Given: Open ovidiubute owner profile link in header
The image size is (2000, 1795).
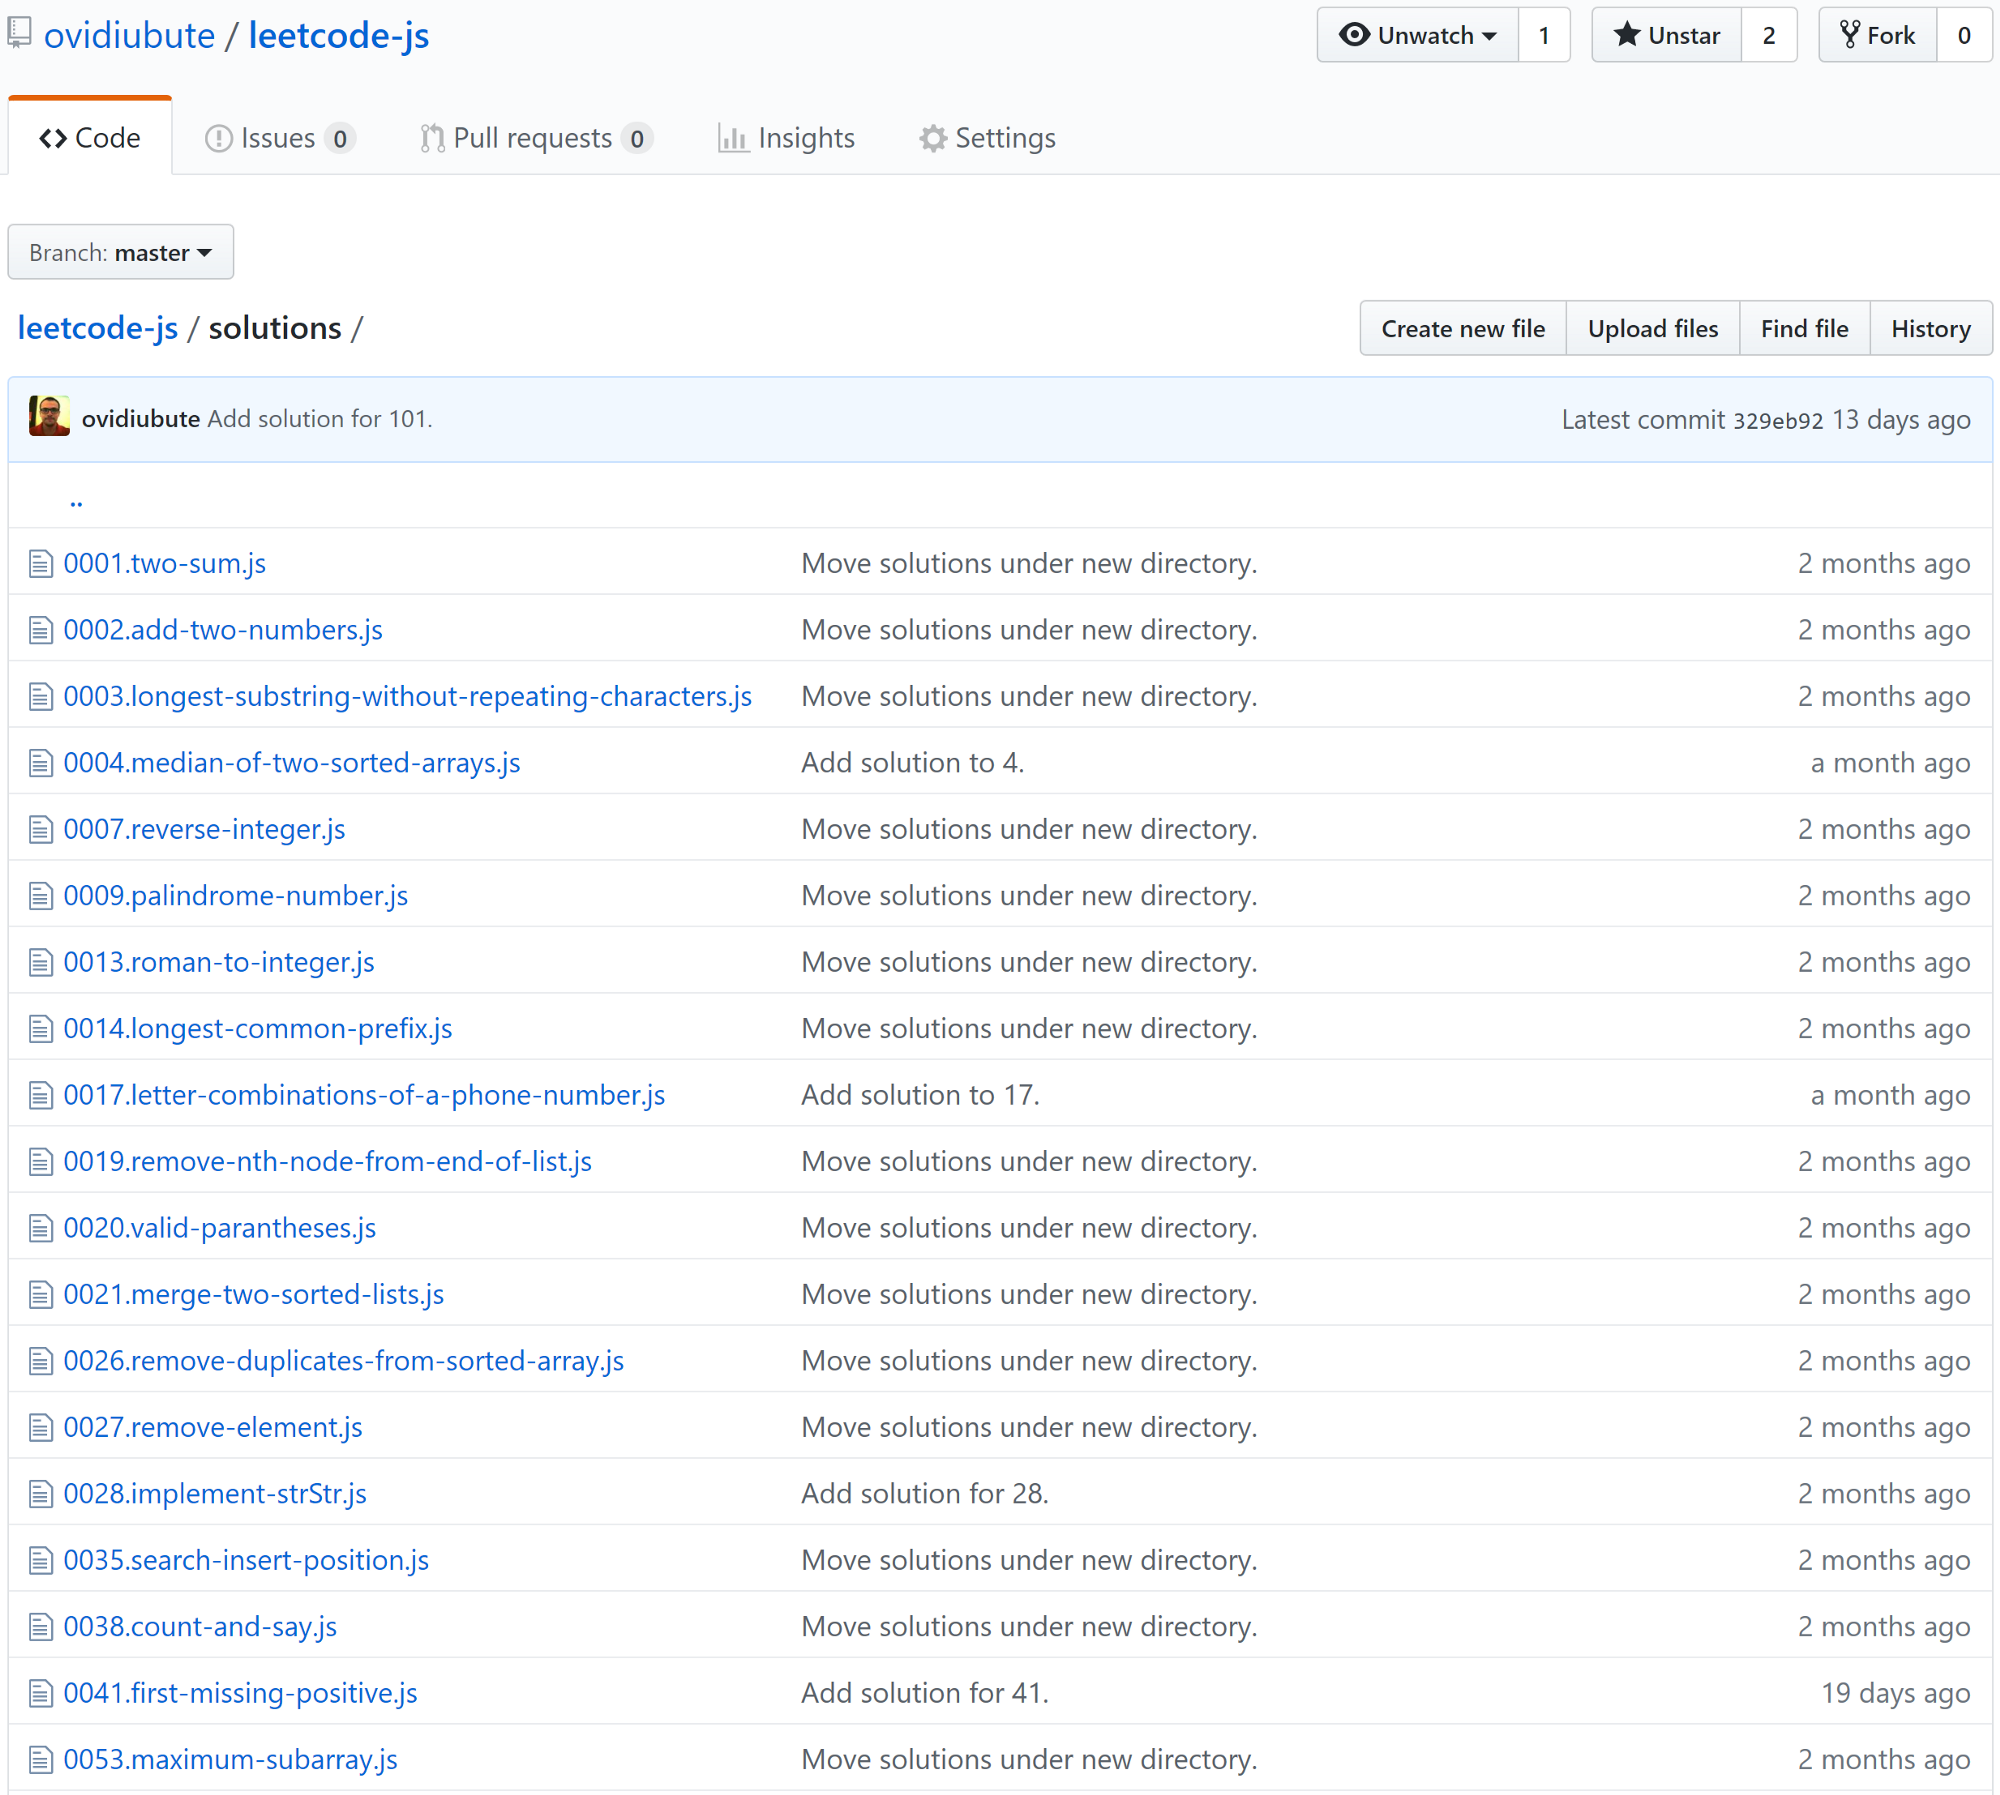Looking at the screenshot, I should (x=129, y=35).
